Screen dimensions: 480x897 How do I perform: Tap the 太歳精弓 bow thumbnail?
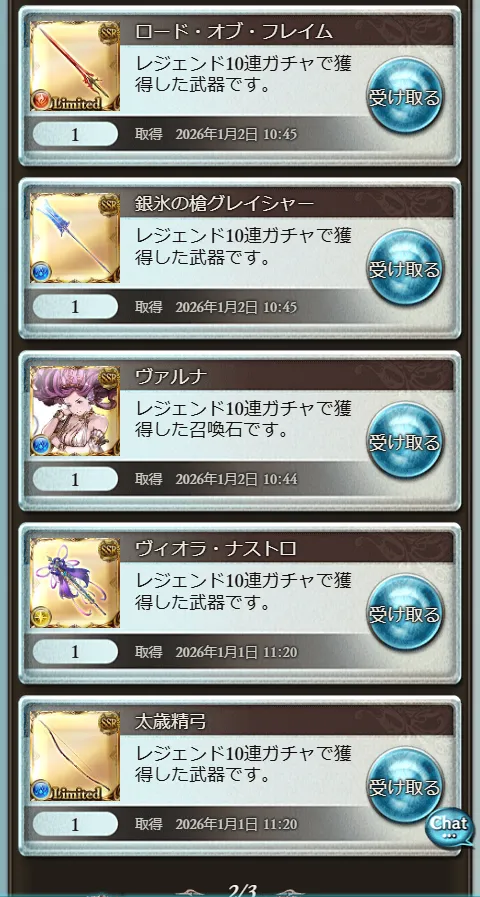[x=75, y=756]
